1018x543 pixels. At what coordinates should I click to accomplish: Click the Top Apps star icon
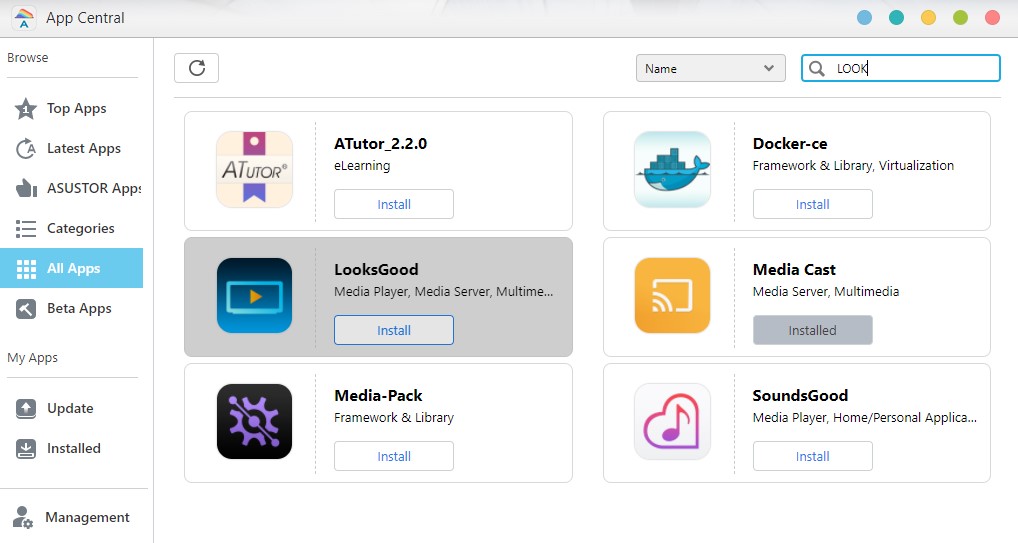click(x=26, y=108)
